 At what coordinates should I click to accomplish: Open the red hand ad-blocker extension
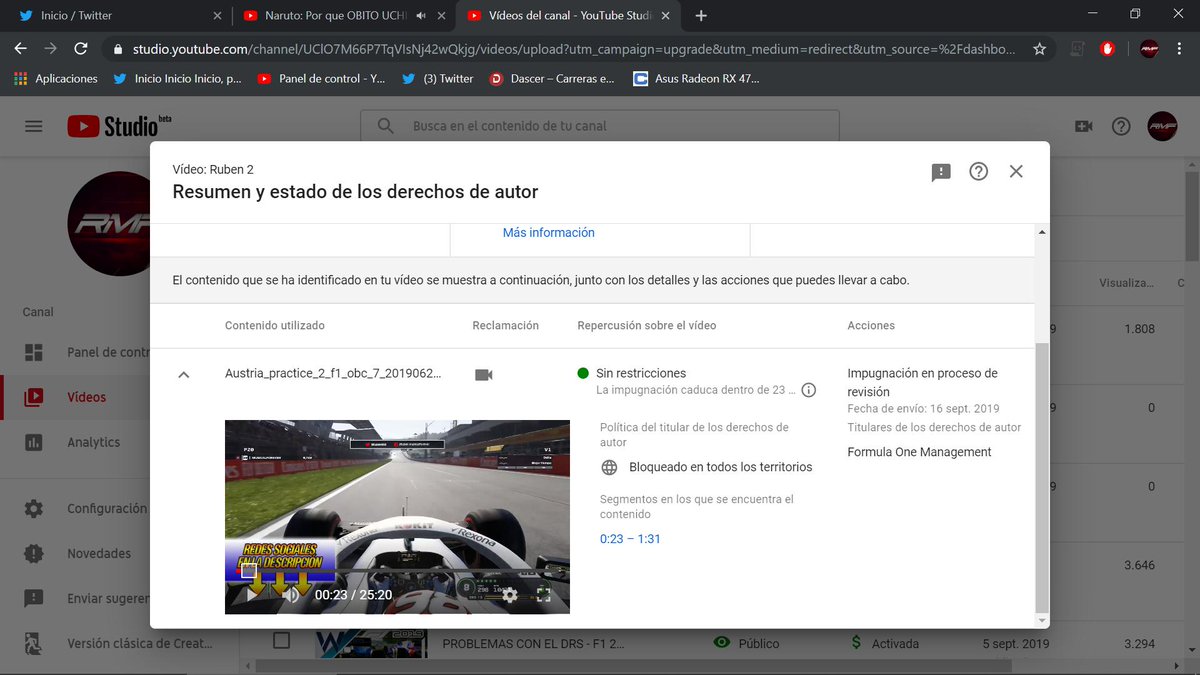pyautogui.click(x=1108, y=49)
